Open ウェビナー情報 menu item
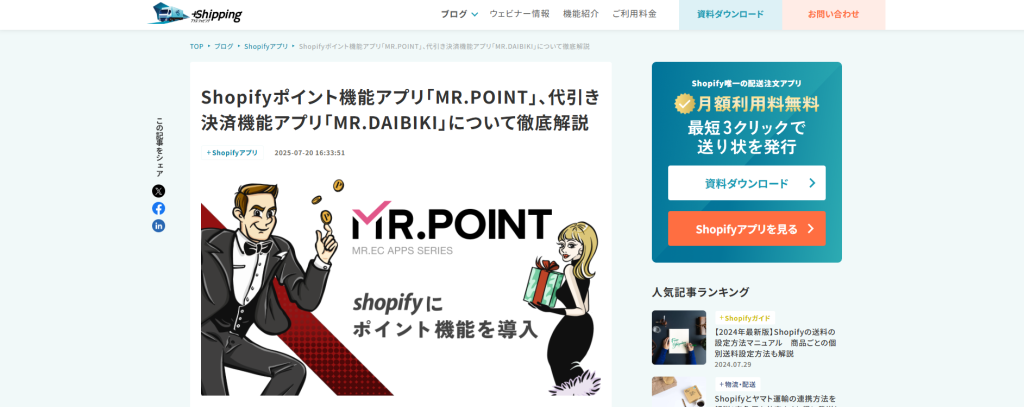The height and width of the screenshot is (407, 1024). click(x=519, y=14)
